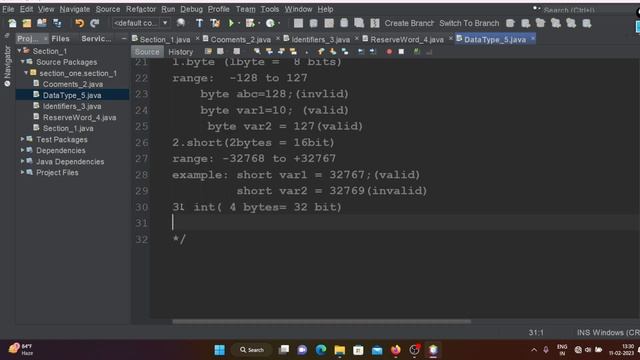Click the Profile Project icon

pos(270,23)
